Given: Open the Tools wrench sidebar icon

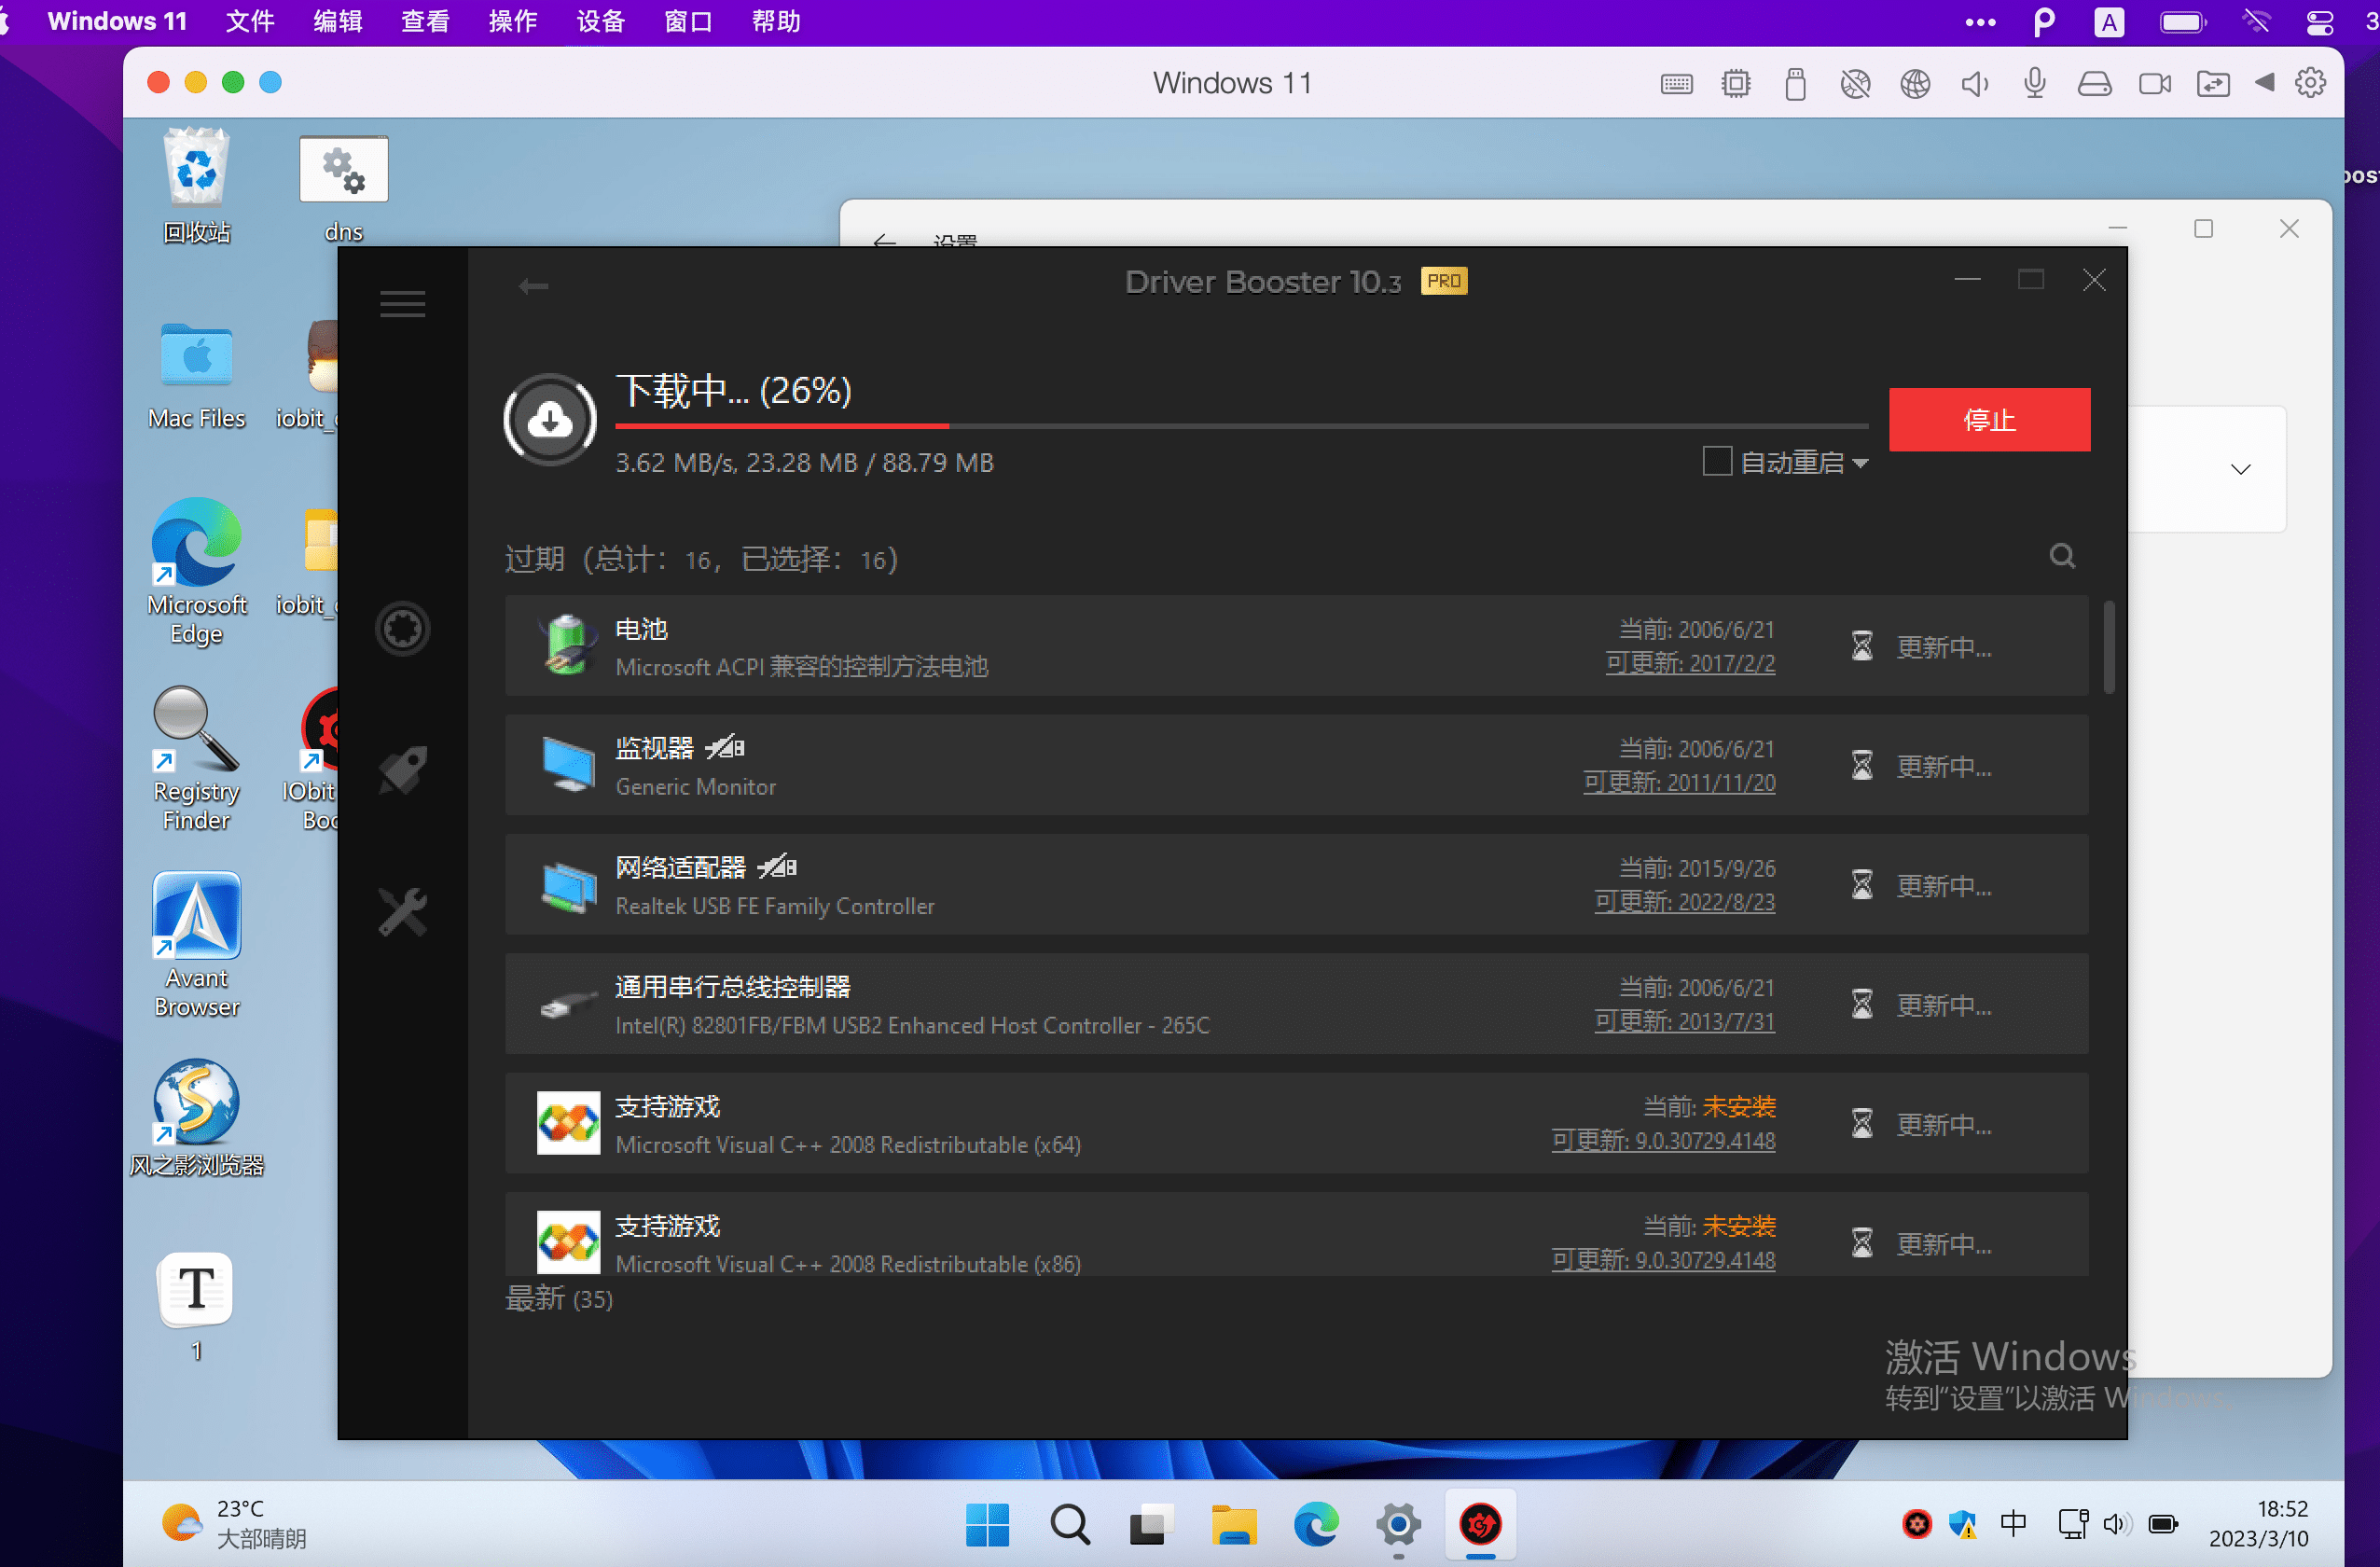Looking at the screenshot, I should (402, 912).
